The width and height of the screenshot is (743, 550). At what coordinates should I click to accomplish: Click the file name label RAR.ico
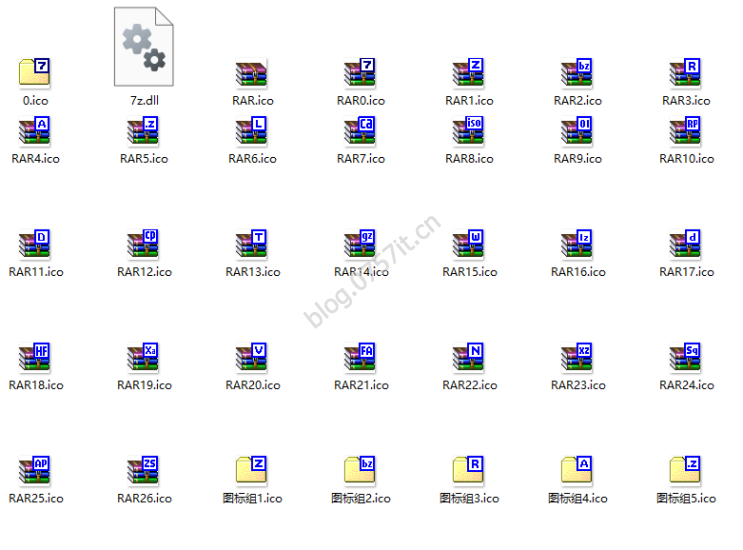253,100
